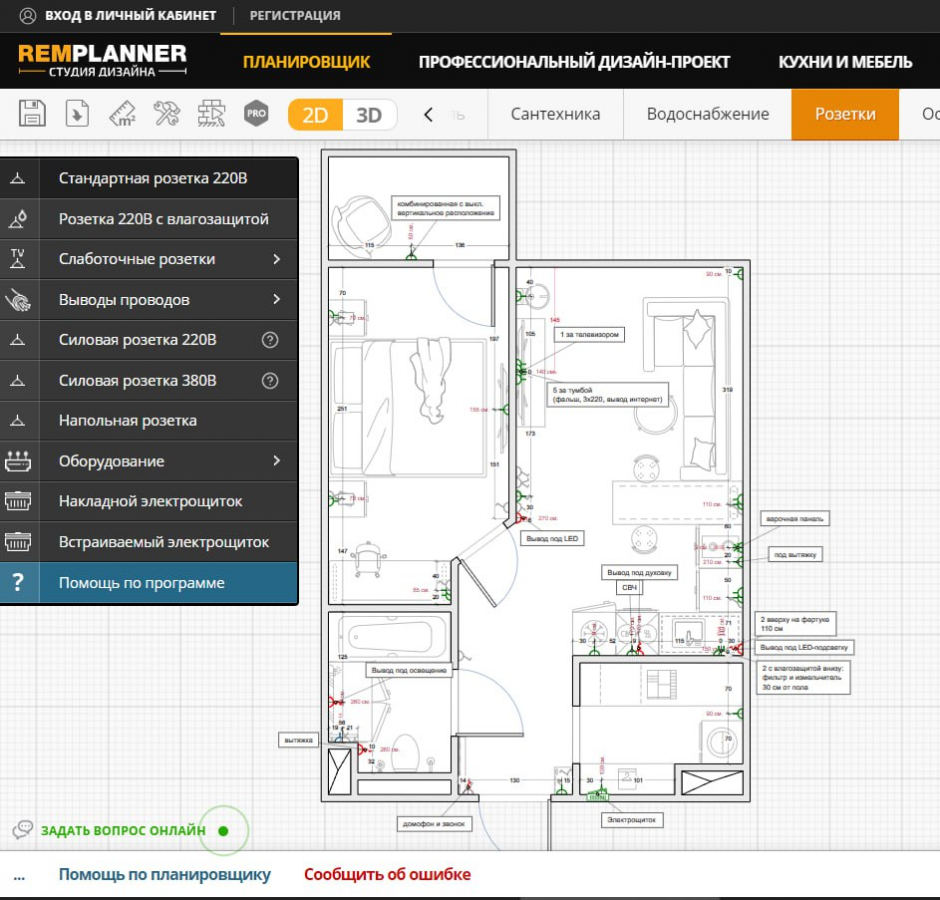The image size is (940, 900).
Task: Click the Электрощиток label on the plan
Action: point(632,820)
